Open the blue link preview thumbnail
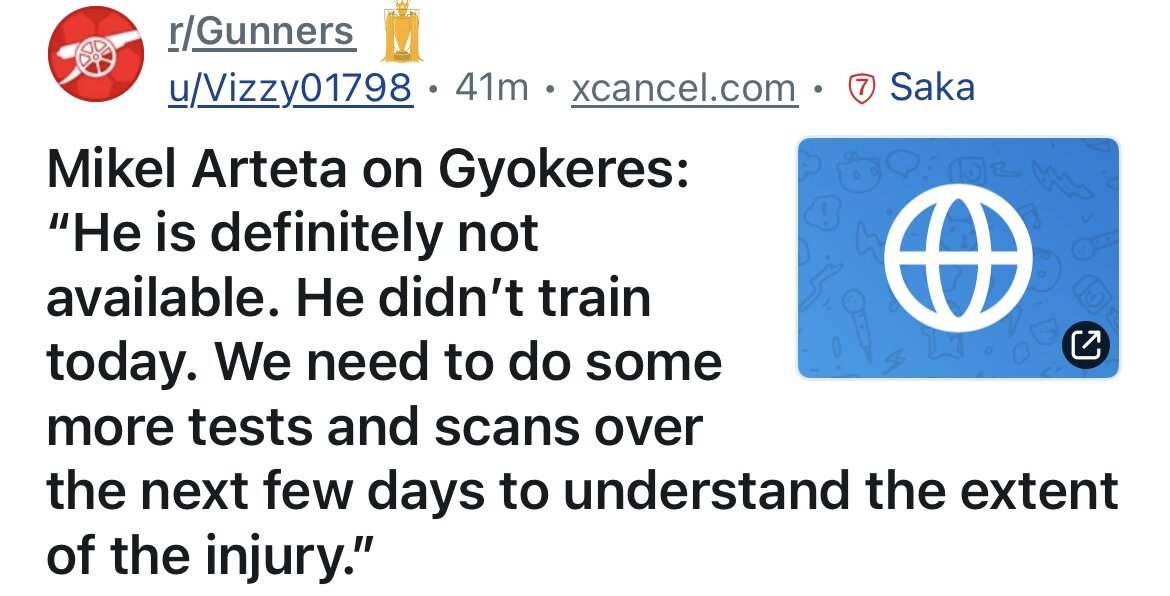 coord(957,257)
